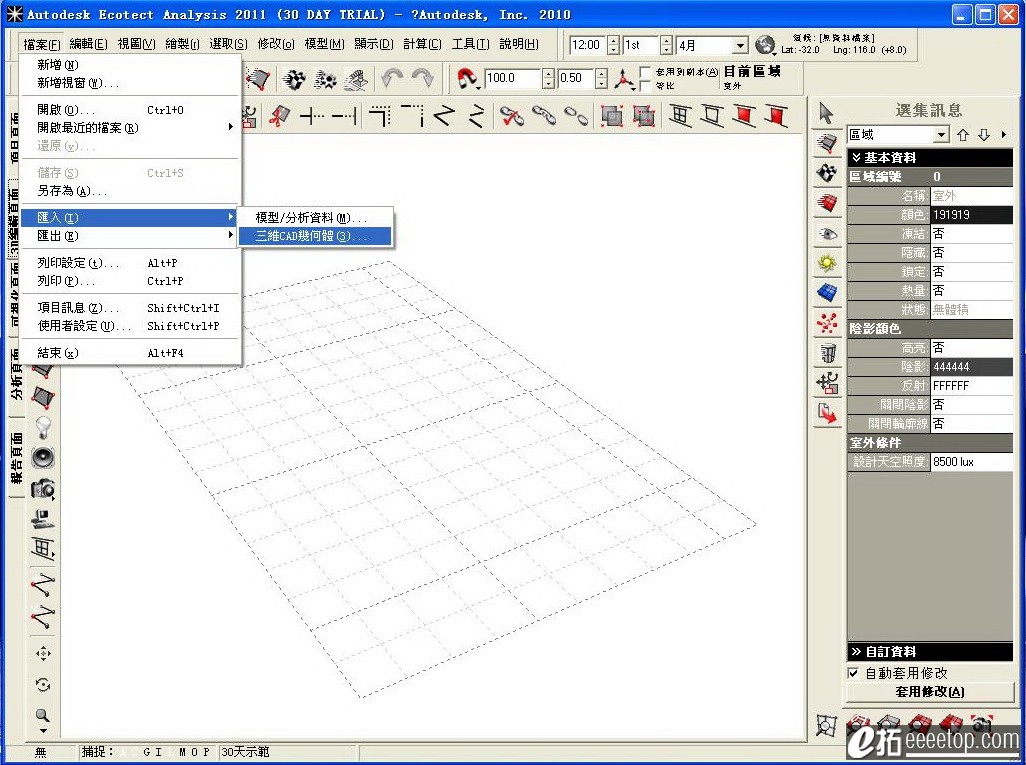
Task: Open the blue analysis grid icon
Action: point(827,293)
